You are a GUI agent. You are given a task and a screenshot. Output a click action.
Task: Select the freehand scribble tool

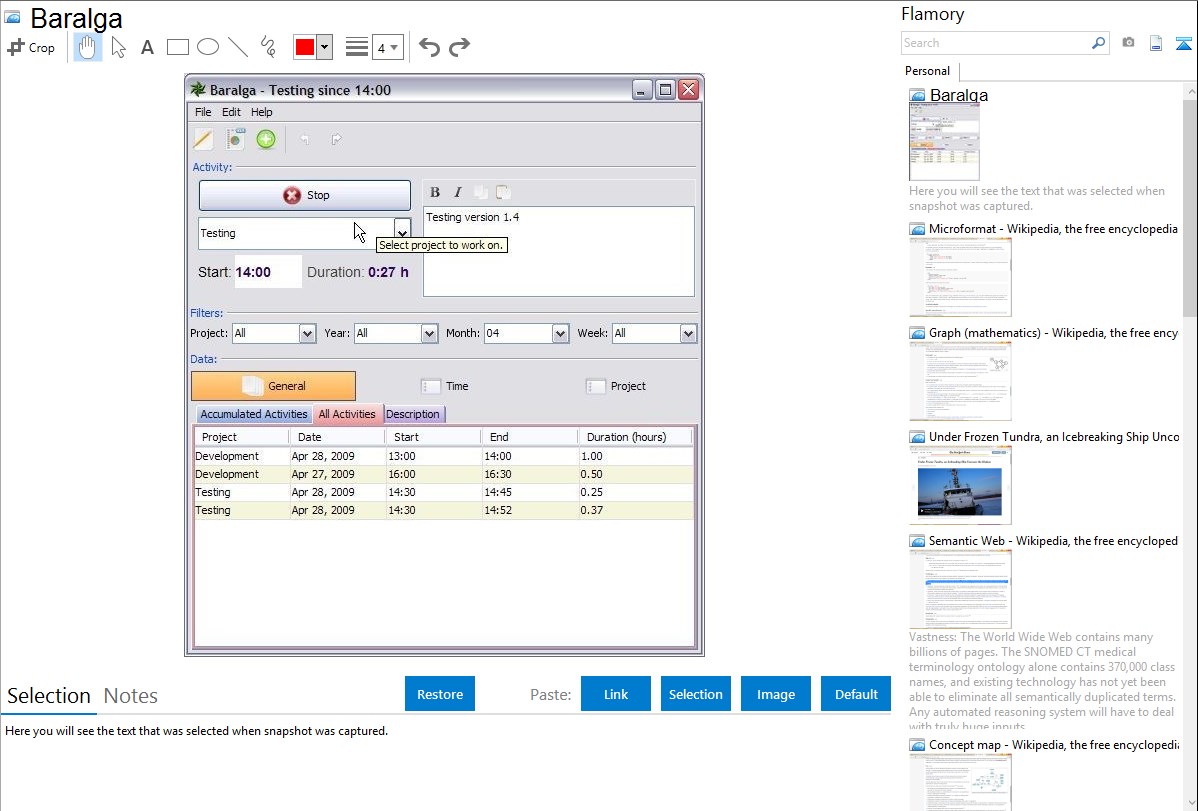click(268, 47)
